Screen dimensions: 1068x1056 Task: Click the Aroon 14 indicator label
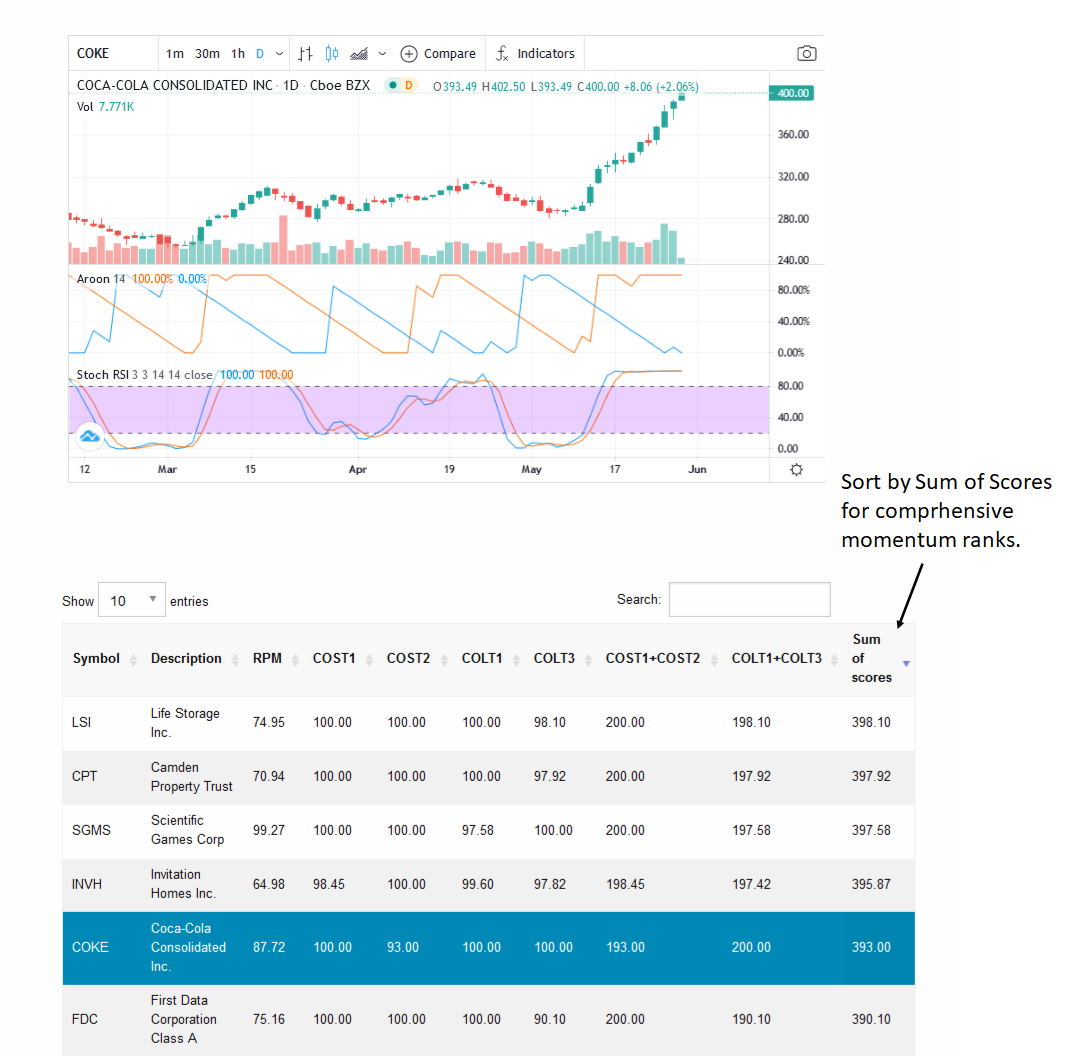coord(101,279)
